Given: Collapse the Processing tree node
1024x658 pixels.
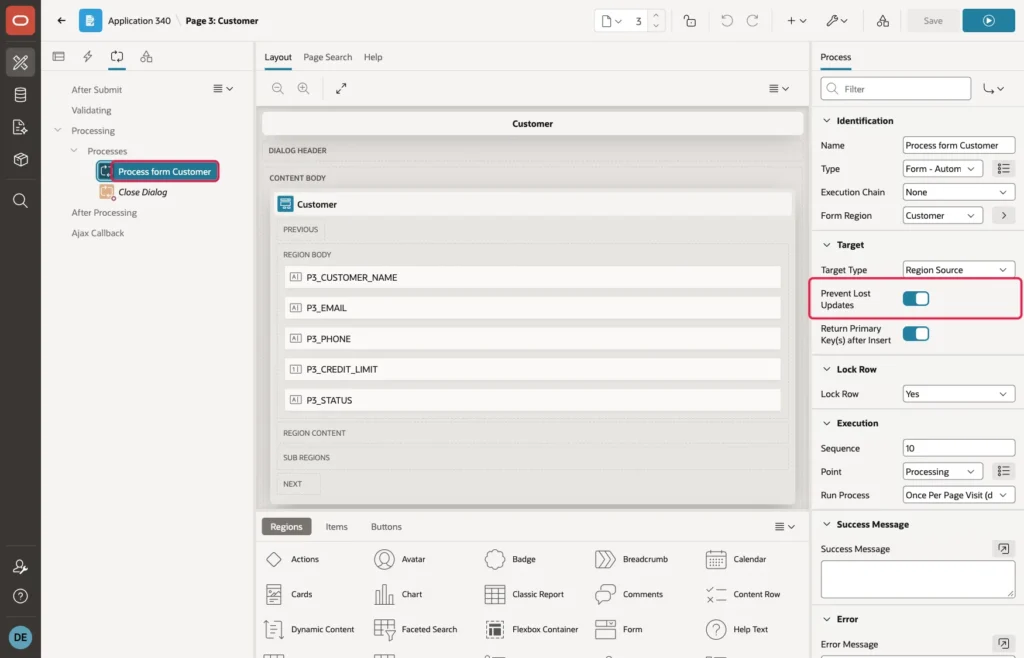Looking at the screenshot, I should (x=58, y=130).
